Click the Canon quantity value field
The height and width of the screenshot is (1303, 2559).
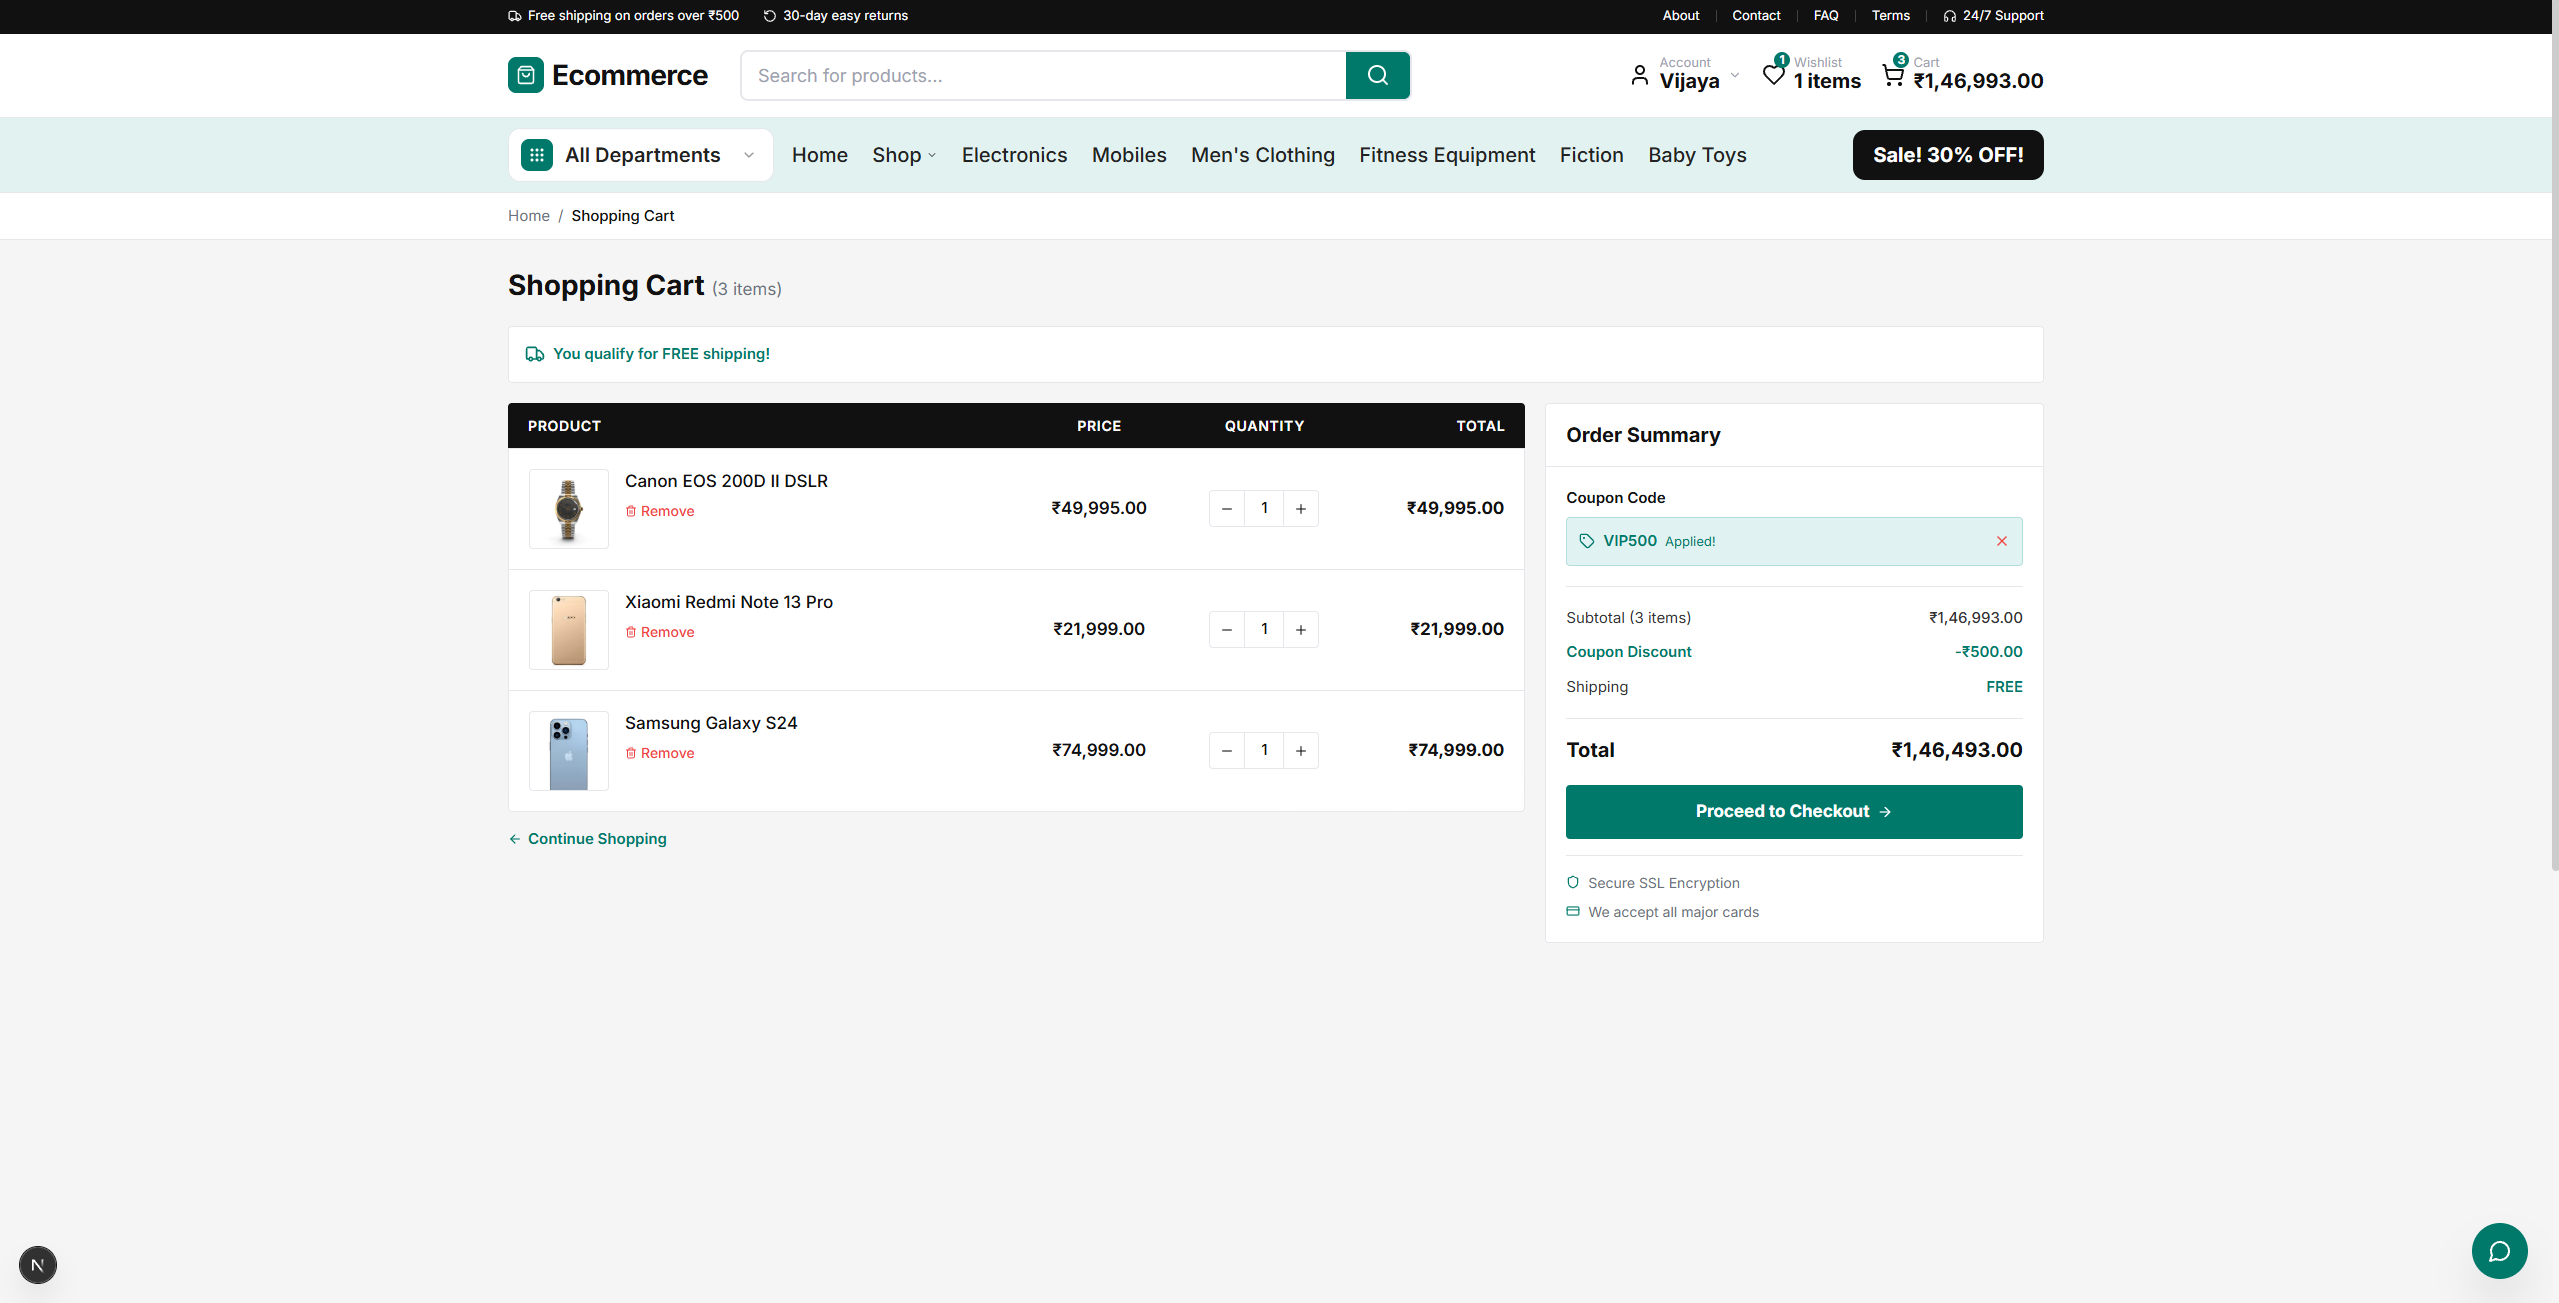click(1264, 509)
